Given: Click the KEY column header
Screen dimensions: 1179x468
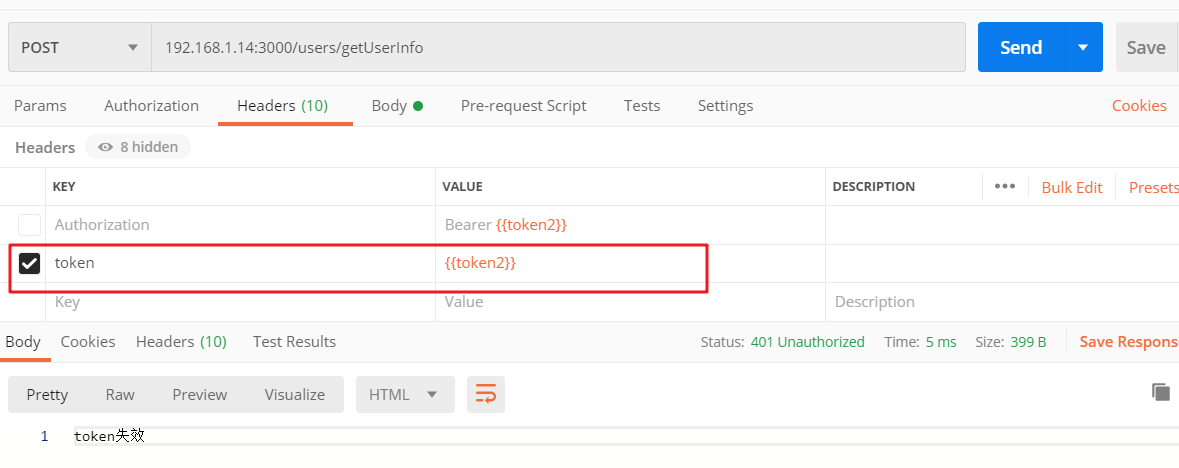Looking at the screenshot, I should pyautogui.click(x=64, y=187).
